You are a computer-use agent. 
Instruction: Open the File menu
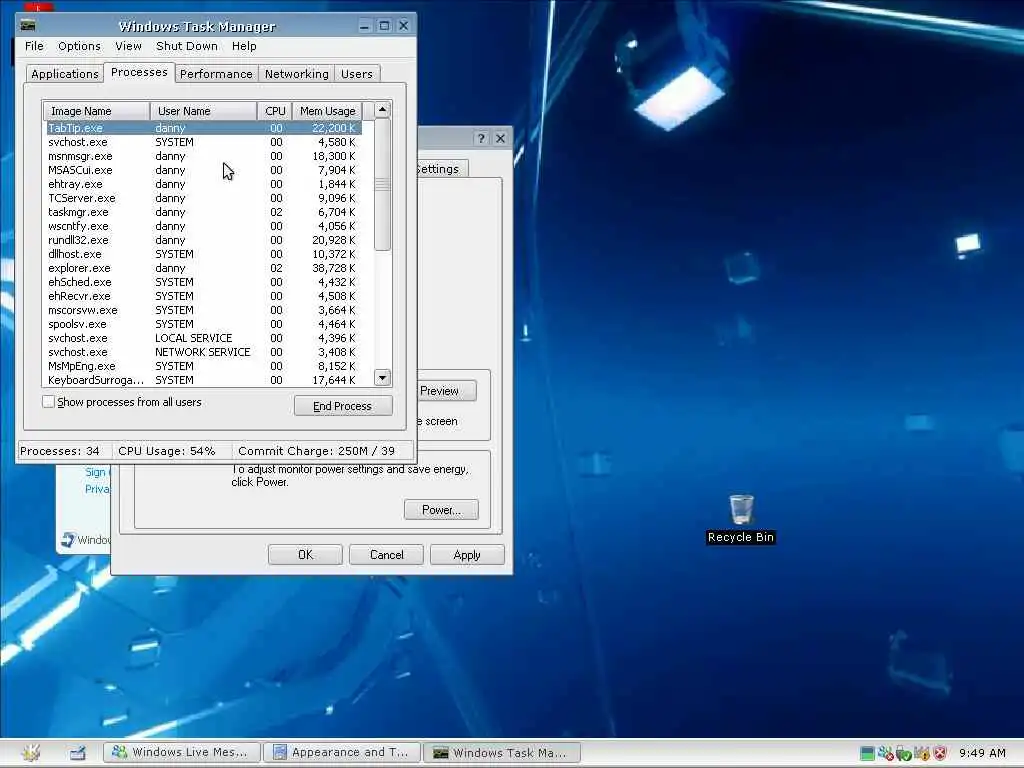[34, 46]
